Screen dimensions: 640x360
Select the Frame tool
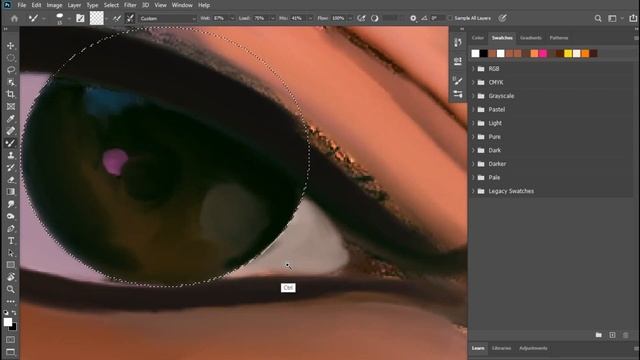11,107
